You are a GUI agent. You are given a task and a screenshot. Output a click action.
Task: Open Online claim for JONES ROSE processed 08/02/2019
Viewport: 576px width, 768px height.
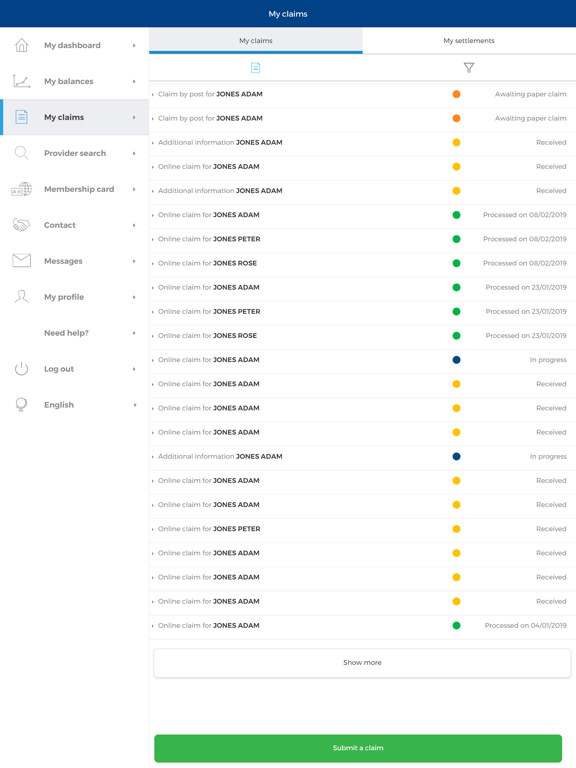[362, 263]
